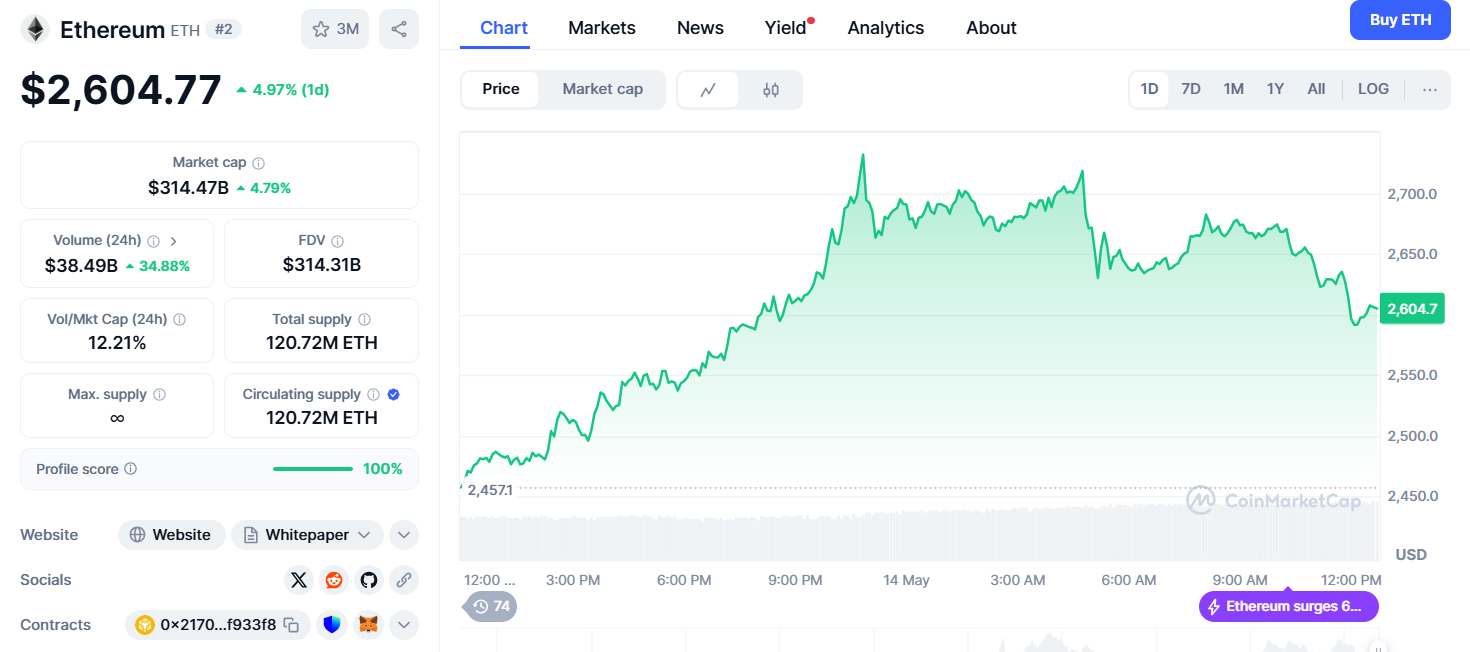
Task: Open Volume (24h) details arrow
Action: (x=174, y=241)
